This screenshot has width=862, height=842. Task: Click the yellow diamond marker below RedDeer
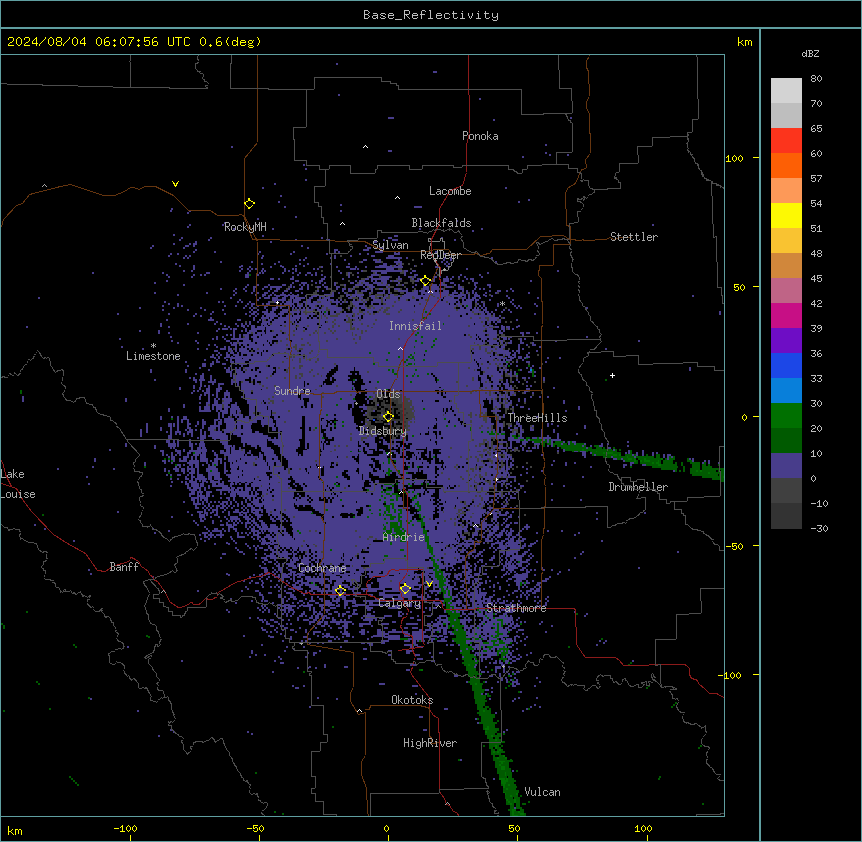click(426, 281)
